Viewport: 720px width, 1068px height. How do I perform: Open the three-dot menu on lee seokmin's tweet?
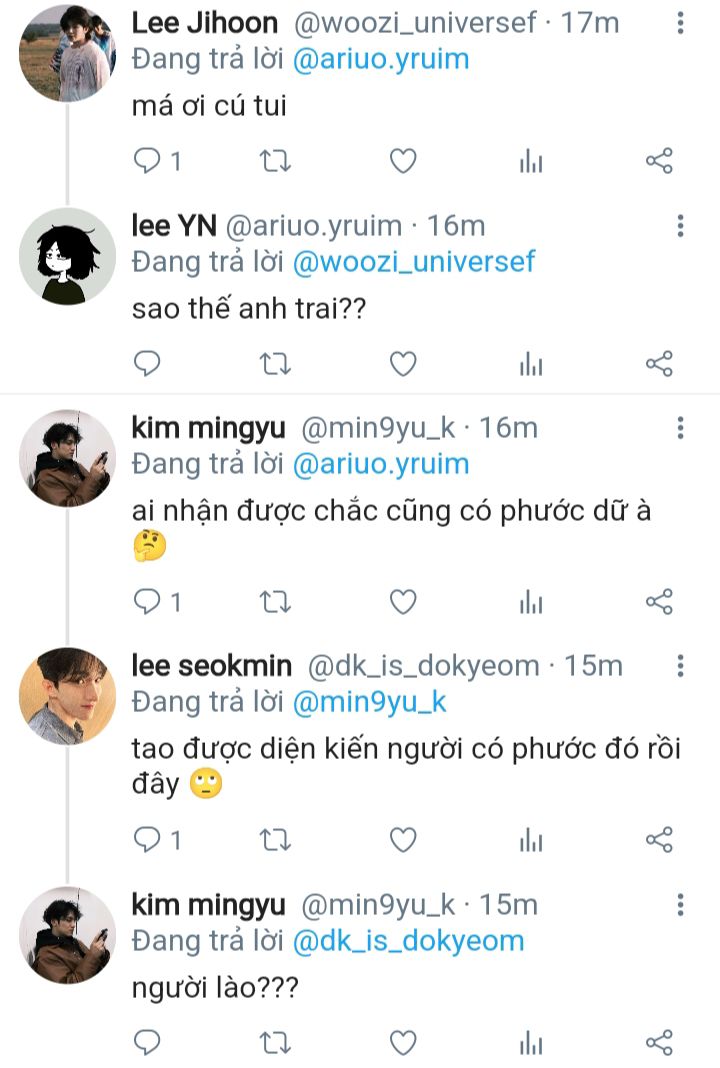[680, 666]
